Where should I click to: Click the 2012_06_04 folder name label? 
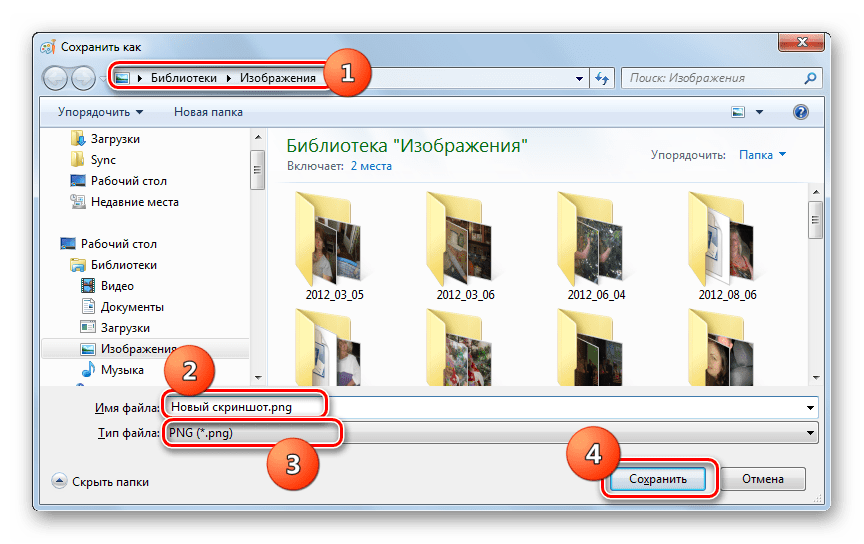pyautogui.click(x=596, y=295)
